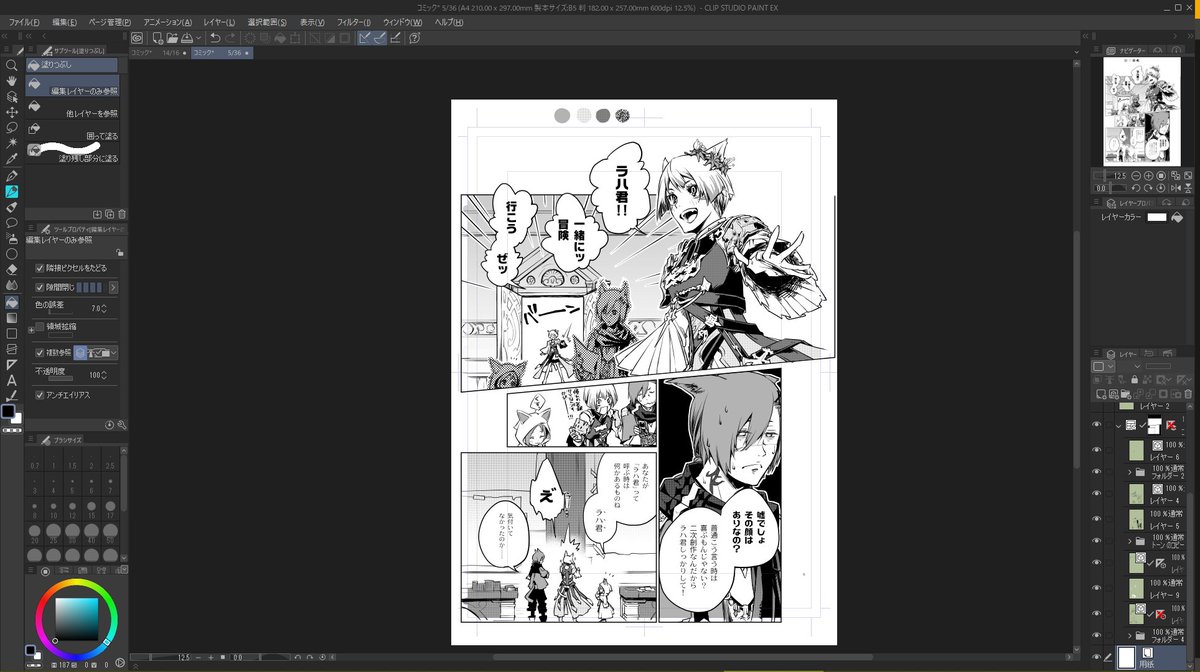1200x672 pixels.
Task: Open the レイヤー(L) menu
Action: click(x=220, y=22)
